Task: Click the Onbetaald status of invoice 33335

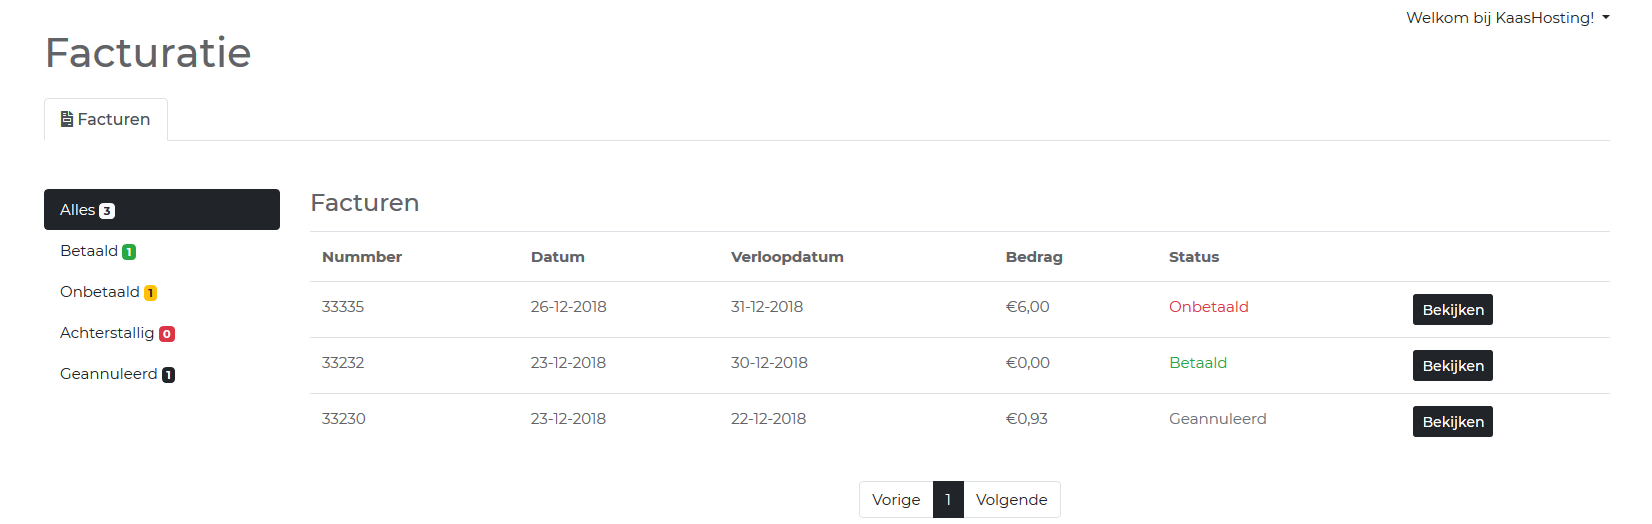Action: coord(1208,307)
